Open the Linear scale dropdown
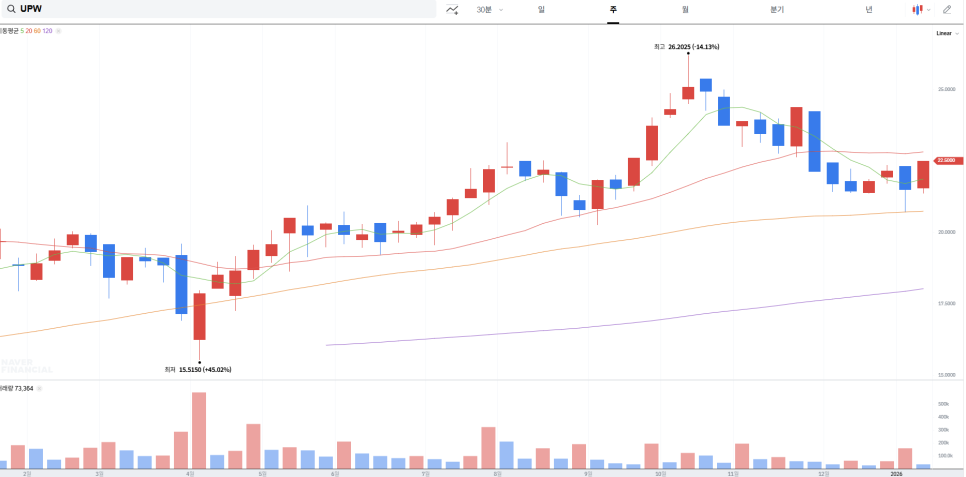 coord(944,33)
